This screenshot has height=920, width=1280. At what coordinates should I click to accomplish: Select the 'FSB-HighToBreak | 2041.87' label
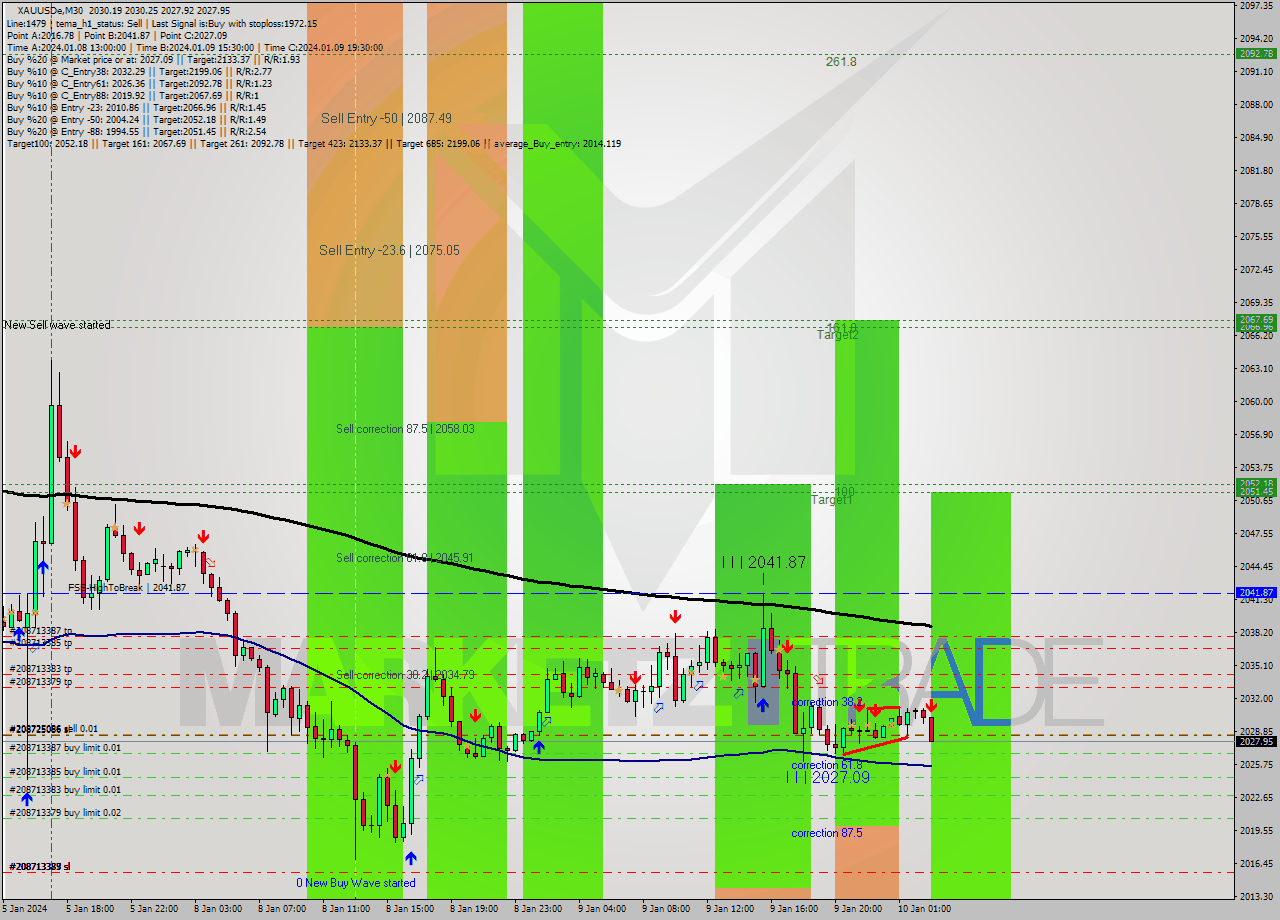click(x=127, y=588)
